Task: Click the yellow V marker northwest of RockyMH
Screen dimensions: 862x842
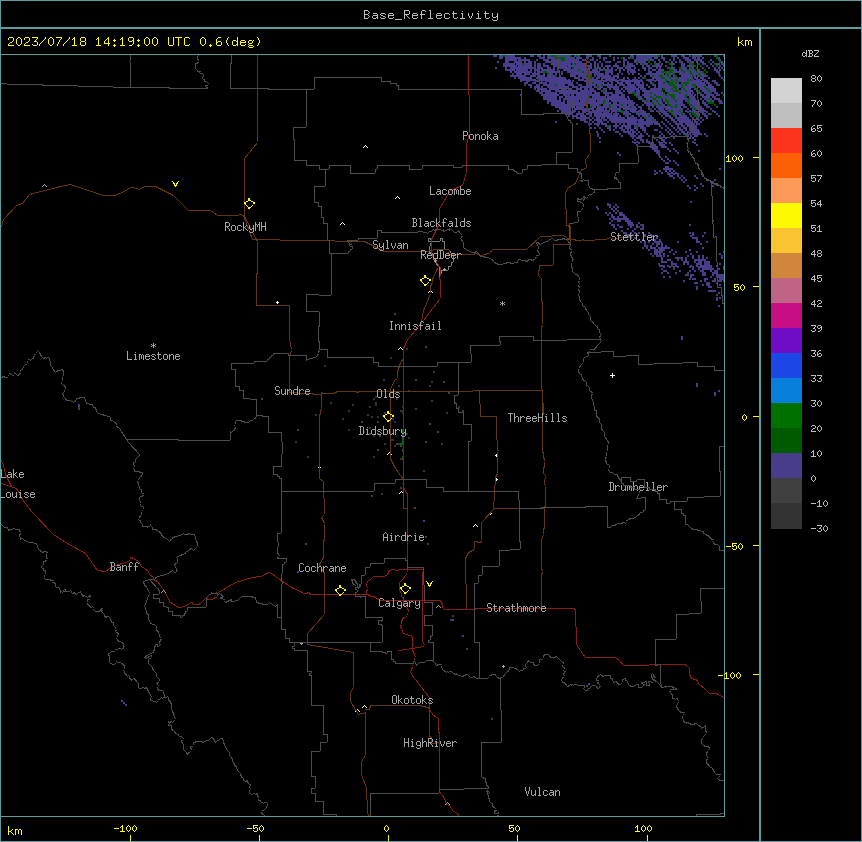Action: point(175,184)
